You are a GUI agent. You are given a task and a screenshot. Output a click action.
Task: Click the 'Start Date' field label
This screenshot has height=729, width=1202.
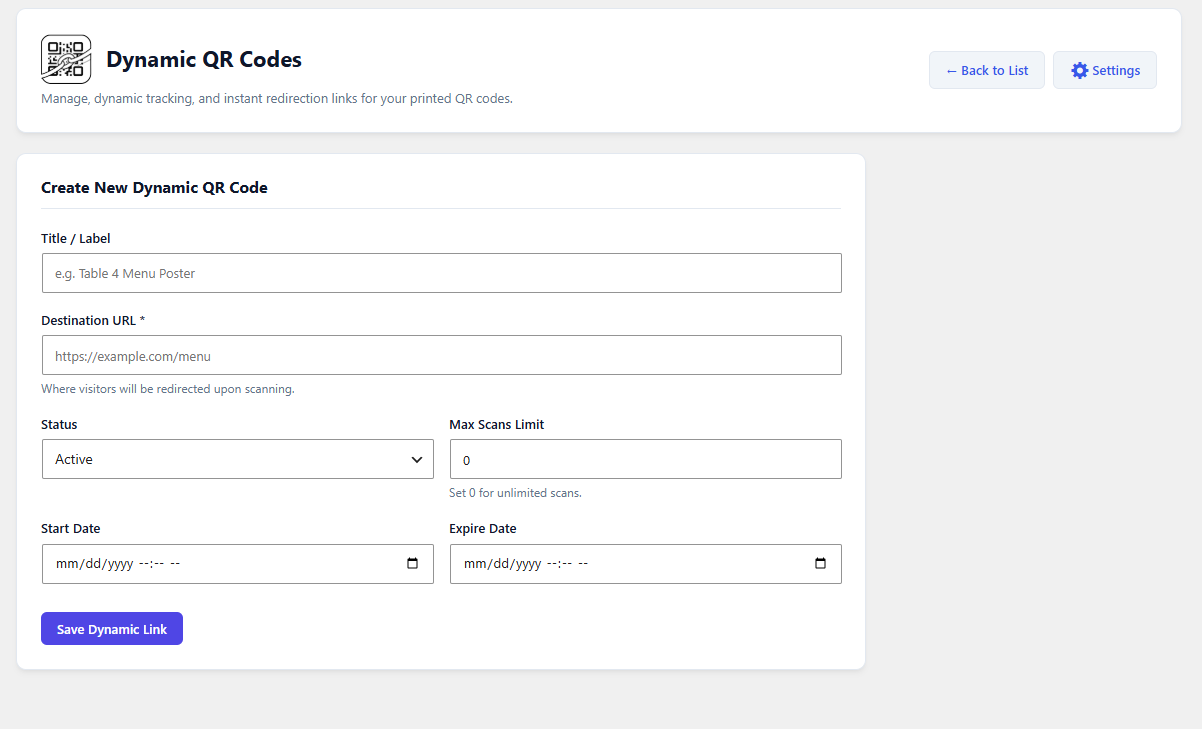pyautogui.click(x=71, y=528)
